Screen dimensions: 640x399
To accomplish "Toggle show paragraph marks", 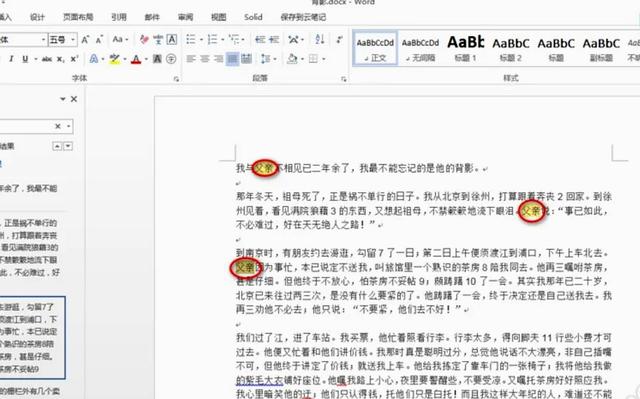I will (x=339, y=40).
